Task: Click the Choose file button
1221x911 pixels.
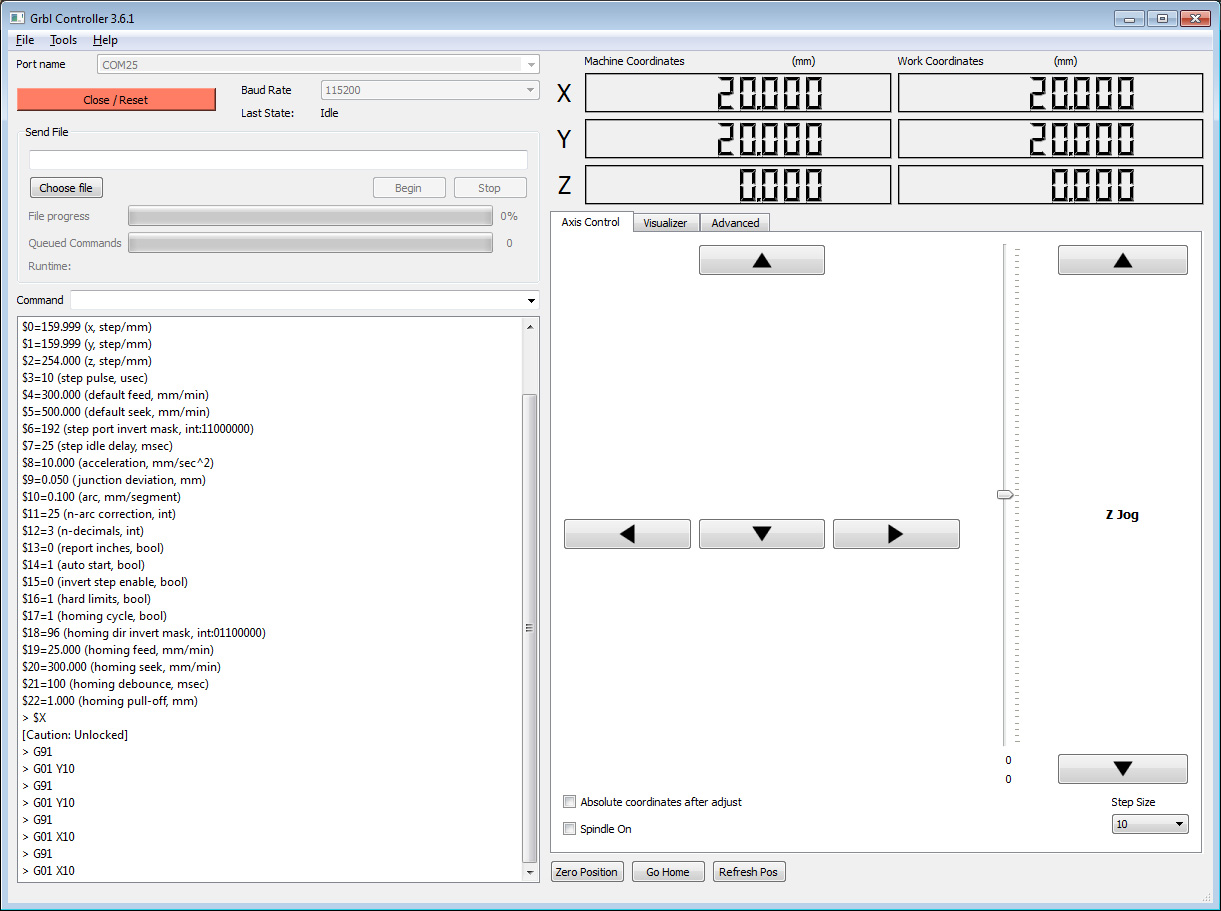Action: [x=66, y=188]
